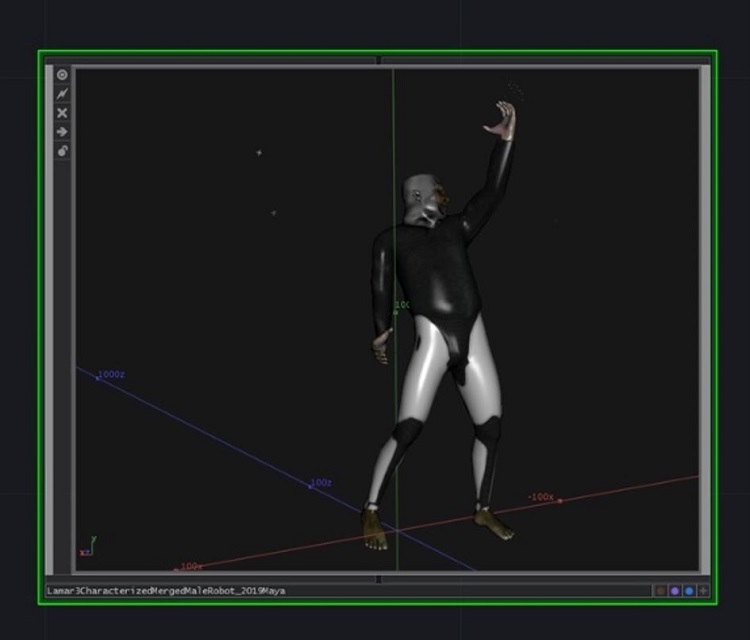Click the X flag icon on node
750x640 pixels.
pyautogui.click(x=62, y=113)
